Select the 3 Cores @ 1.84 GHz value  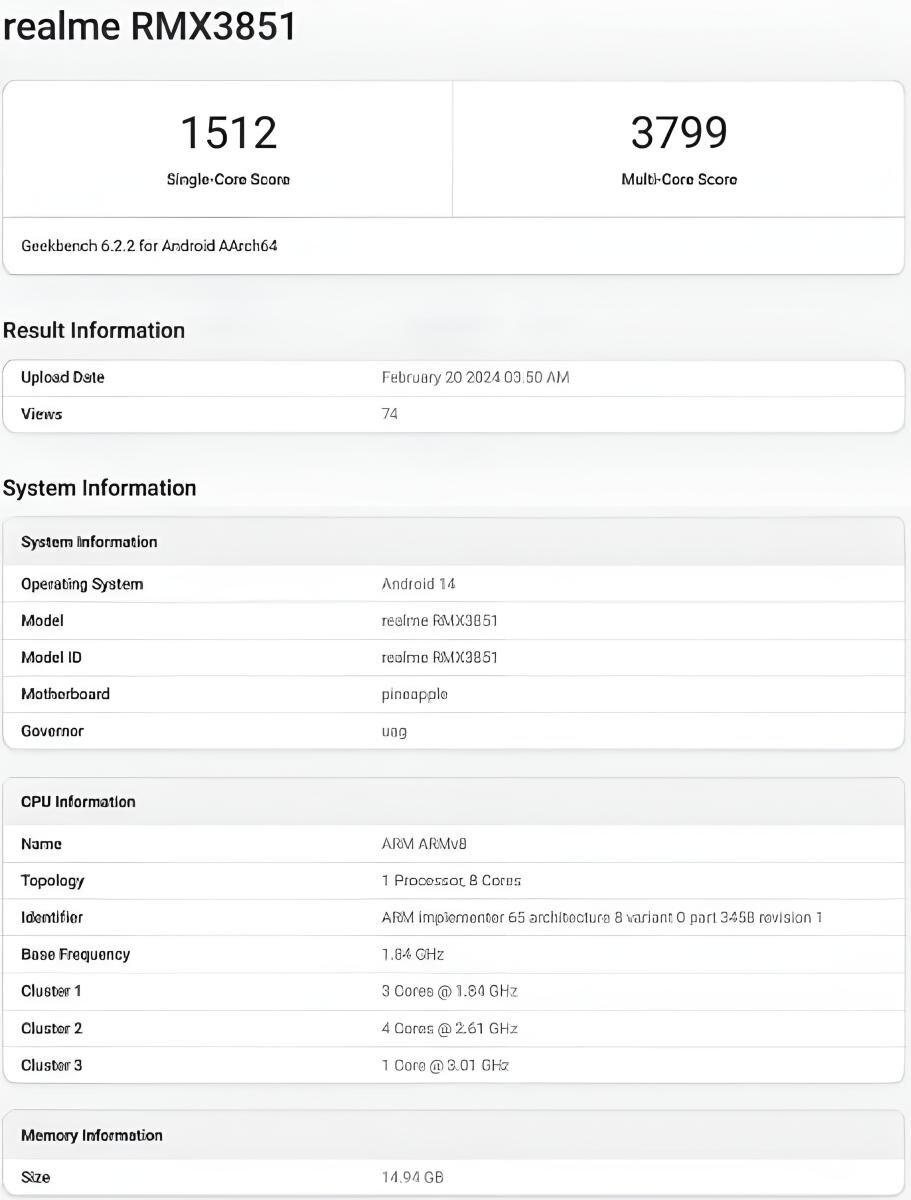[450, 991]
